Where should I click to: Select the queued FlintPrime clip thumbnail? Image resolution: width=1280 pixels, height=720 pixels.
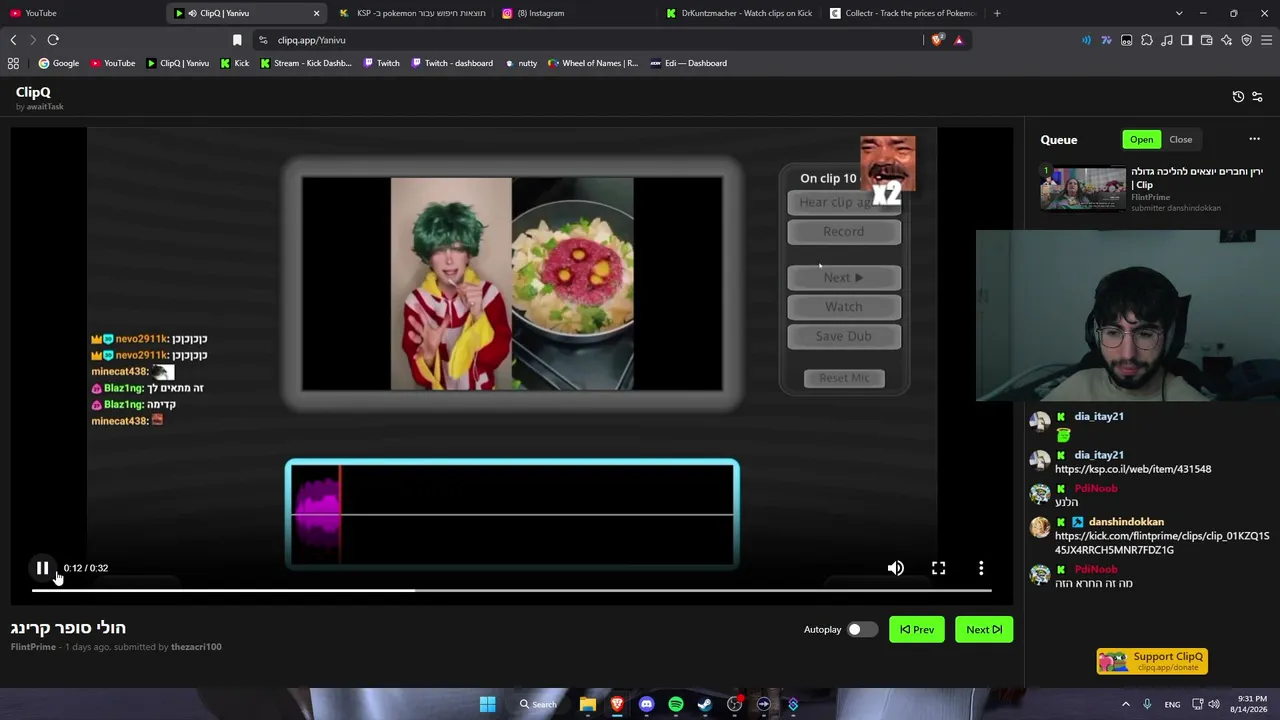[1082, 188]
